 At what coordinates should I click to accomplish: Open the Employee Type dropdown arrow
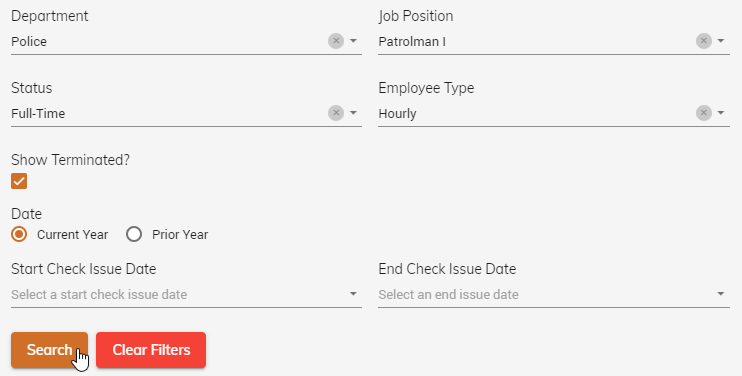coord(721,113)
